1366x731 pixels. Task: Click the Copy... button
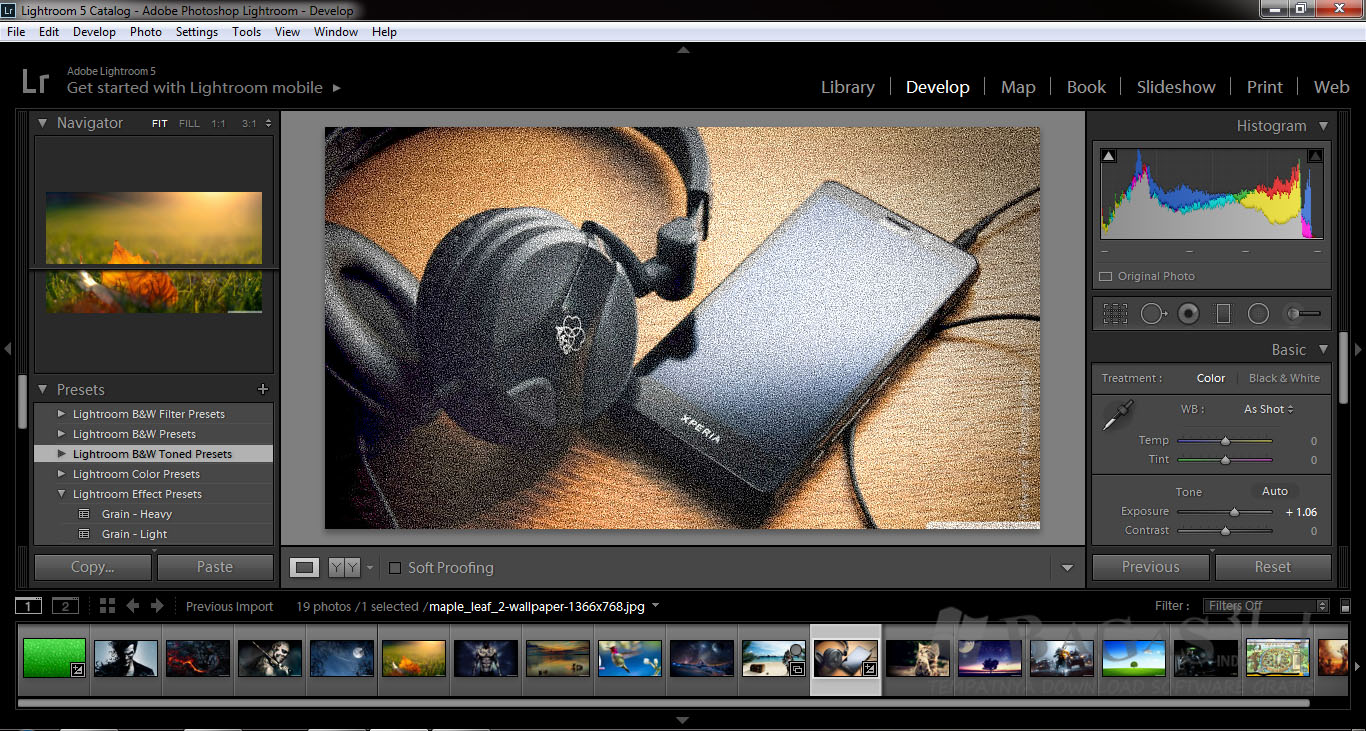tap(93, 567)
